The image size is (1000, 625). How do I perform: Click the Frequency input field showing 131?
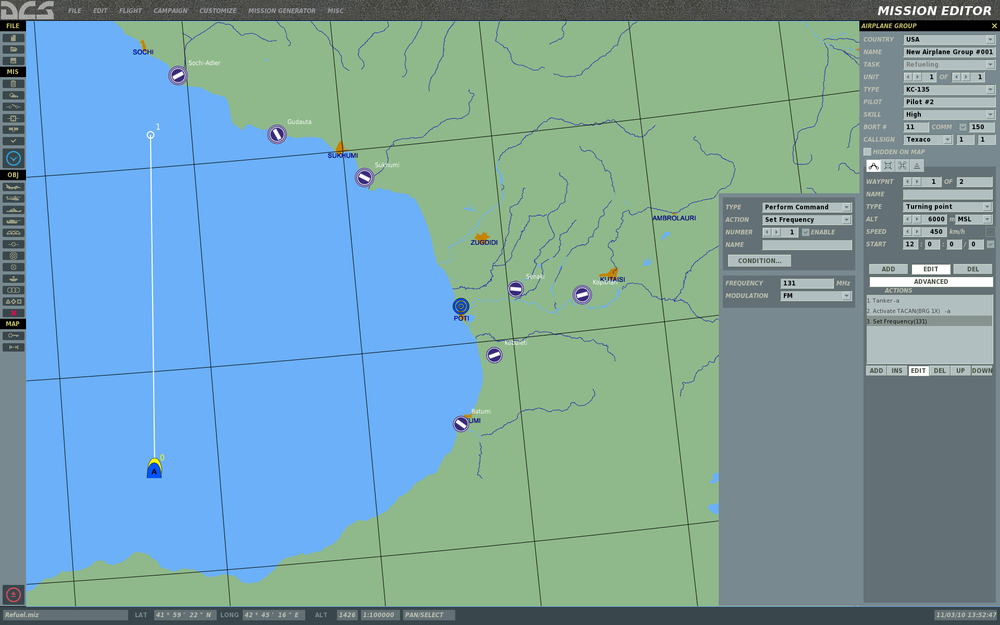click(806, 284)
